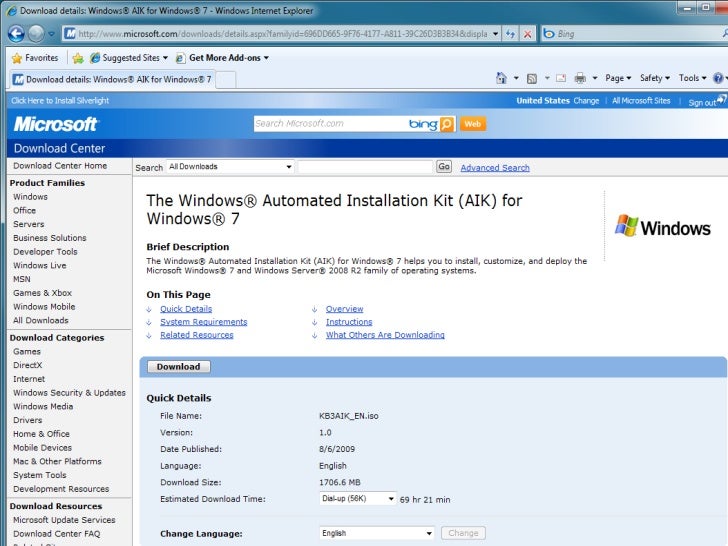The image size is (728, 546).
Task: Click the RSS Feeds icon
Action: (x=532, y=78)
